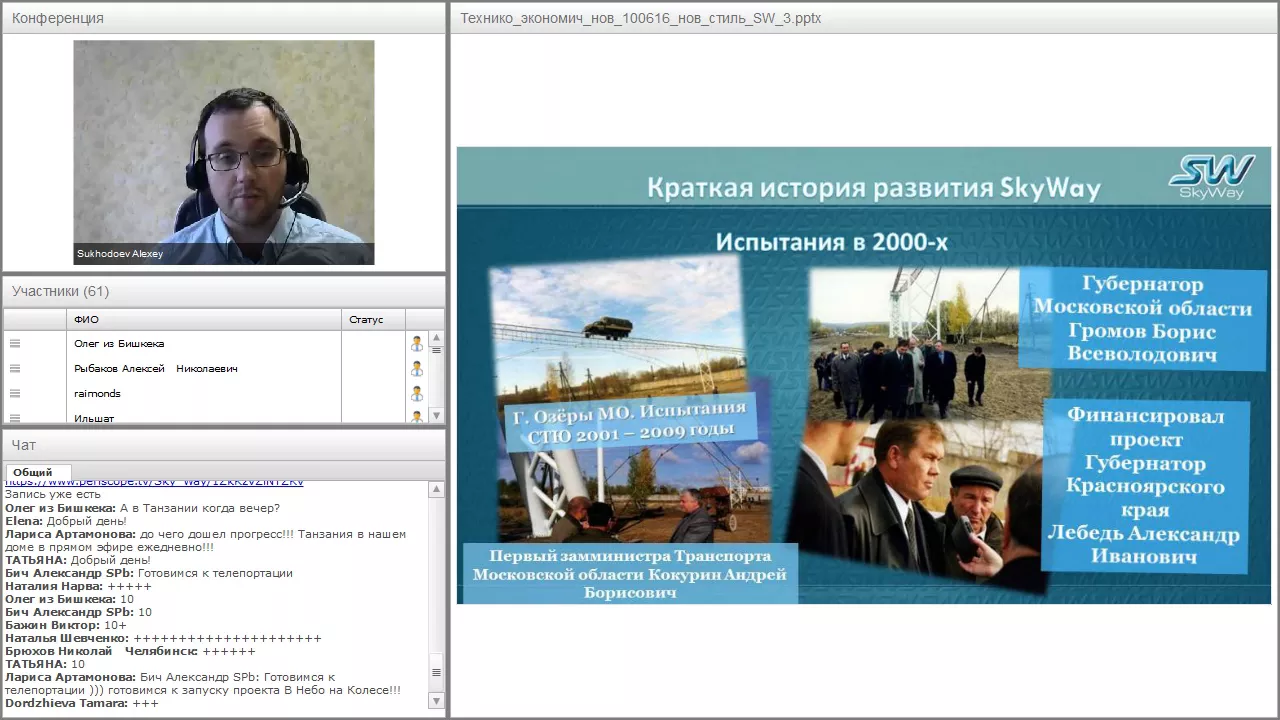Image resolution: width=1280 pixels, height=720 pixels.
Task: Open row menu handle for Ильшат
Action: (x=15, y=417)
